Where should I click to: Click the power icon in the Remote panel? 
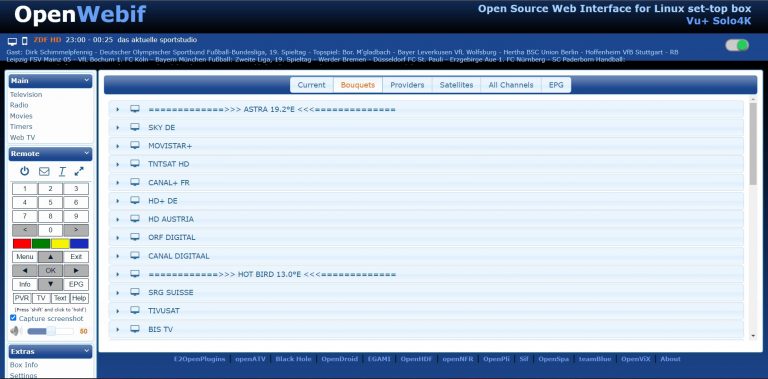(x=24, y=171)
